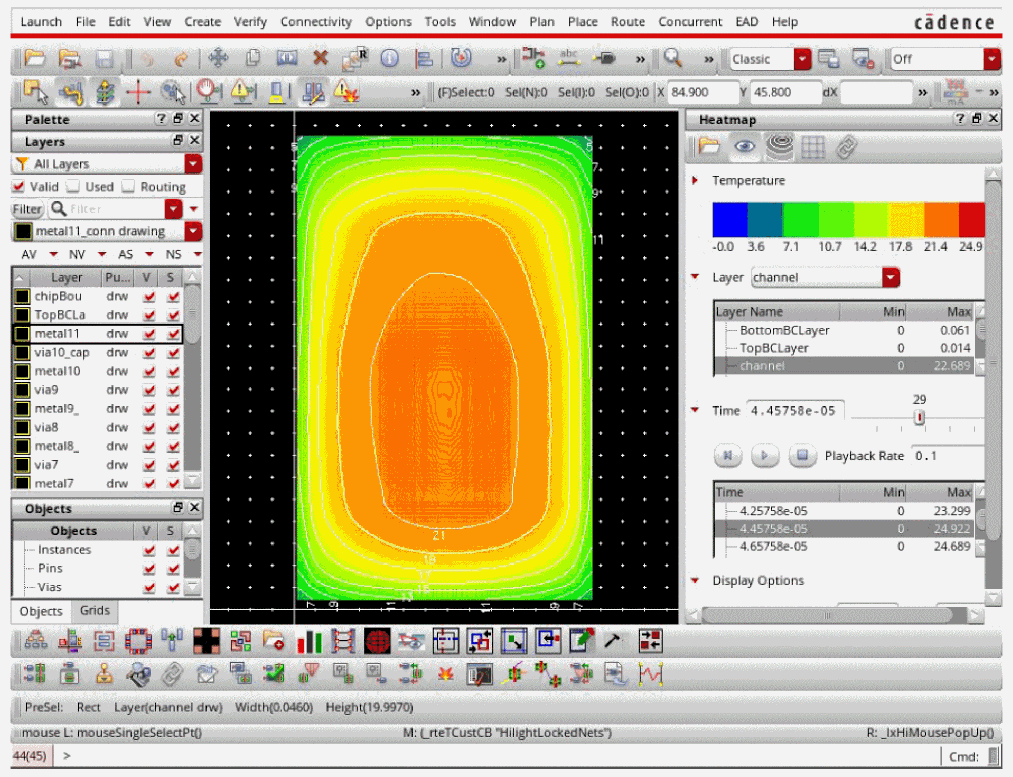Open the Connectivity menu
The width and height of the screenshot is (1013, 777).
316,21
